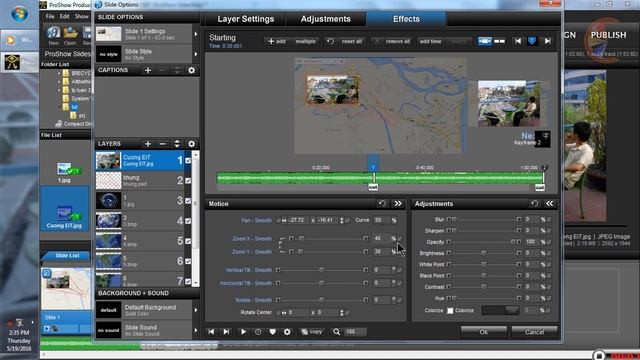Screen dimensions: 640x360
Task: Open Edit menu in ProShow window
Action: pos(64,17)
